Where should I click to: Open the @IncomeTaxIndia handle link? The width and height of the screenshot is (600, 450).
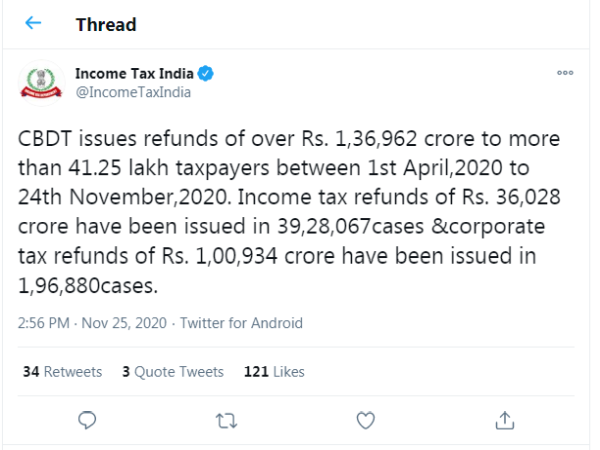click(x=133, y=92)
